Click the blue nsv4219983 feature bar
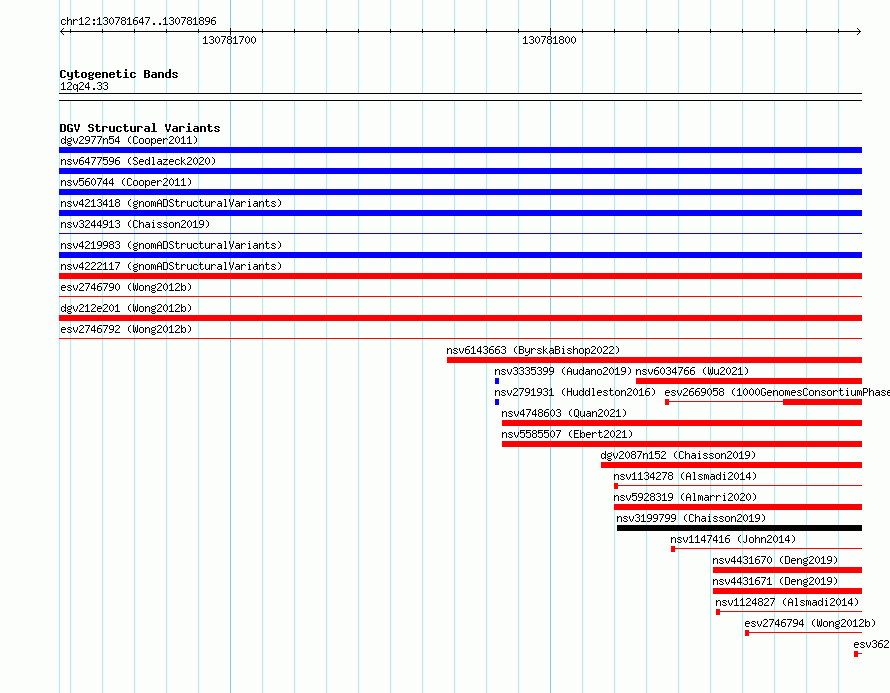Viewport: 890px width, 693px height. 460,255
